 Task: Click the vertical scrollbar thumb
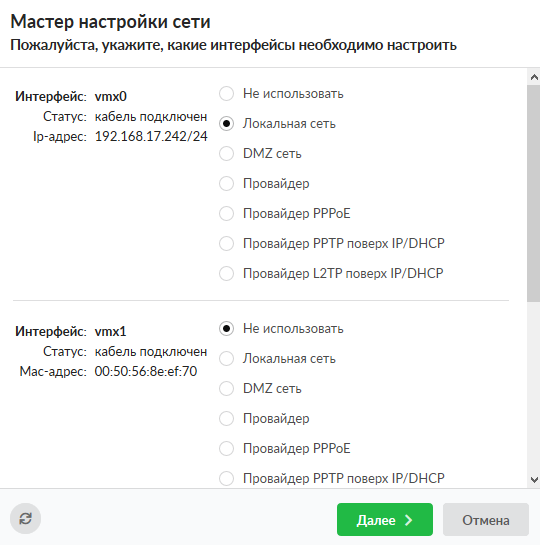(x=533, y=193)
